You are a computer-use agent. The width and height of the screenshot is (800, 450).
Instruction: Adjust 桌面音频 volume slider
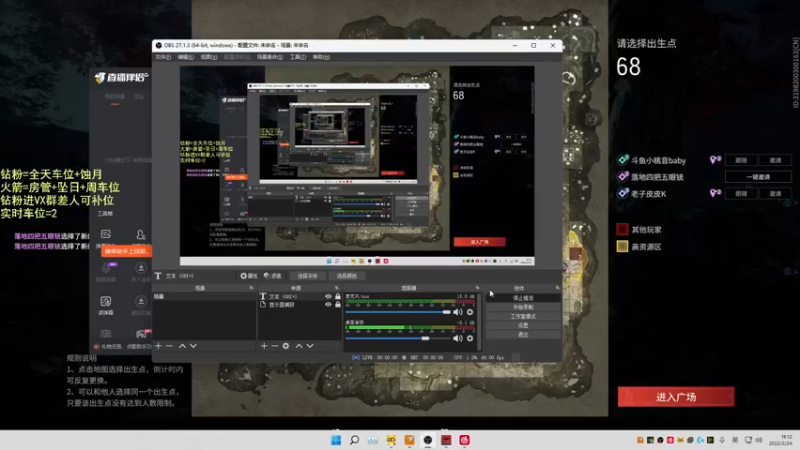click(x=398, y=338)
